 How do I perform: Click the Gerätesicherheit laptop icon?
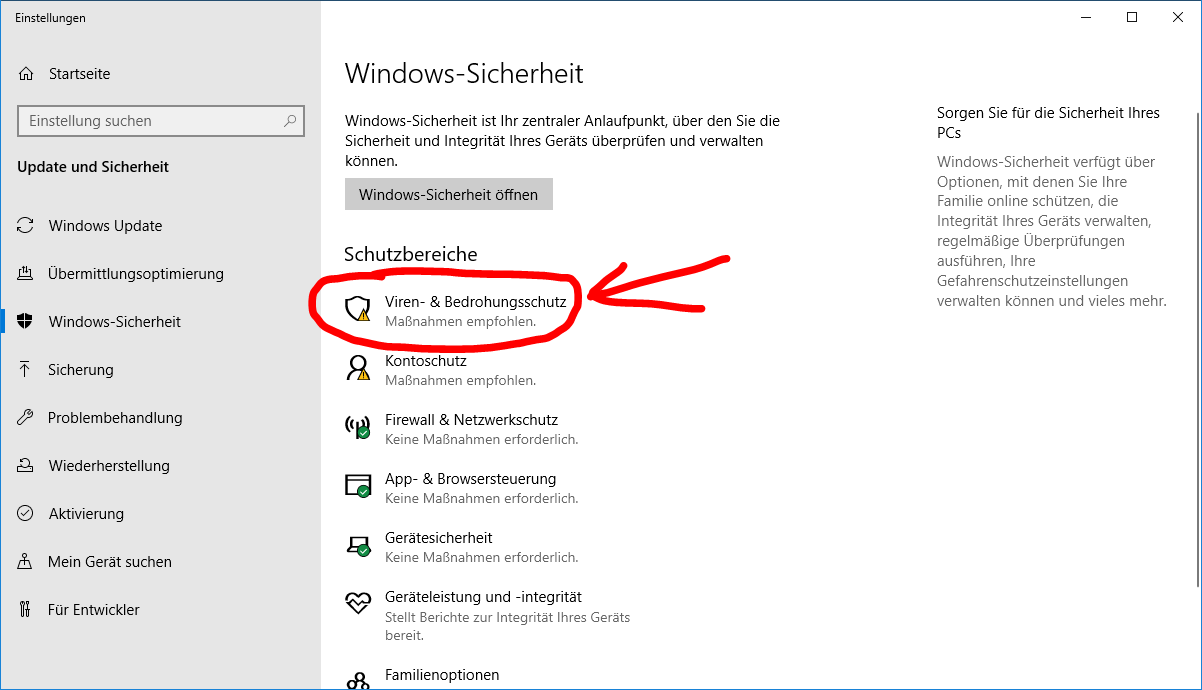tap(358, 545)
